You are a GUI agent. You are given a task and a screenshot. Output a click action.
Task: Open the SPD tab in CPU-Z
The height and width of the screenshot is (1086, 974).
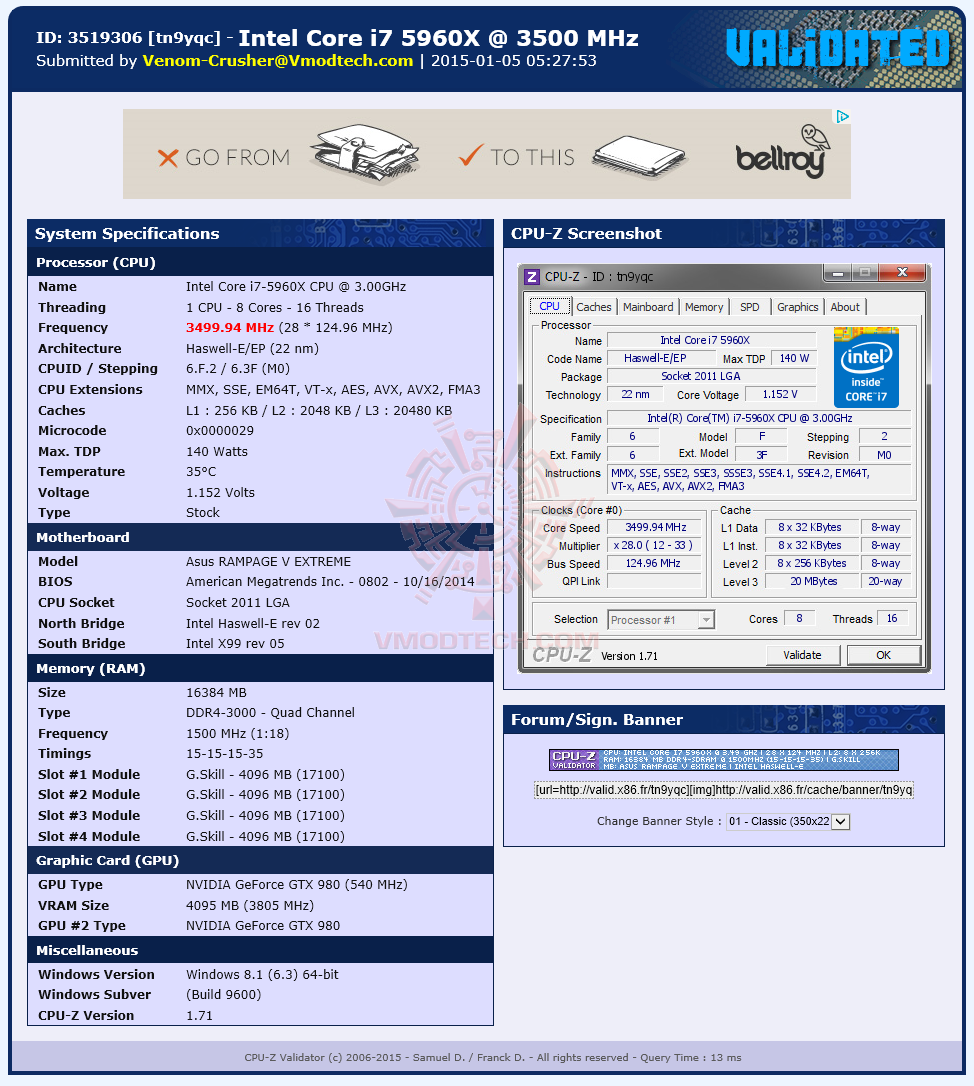tap(750, 307)
